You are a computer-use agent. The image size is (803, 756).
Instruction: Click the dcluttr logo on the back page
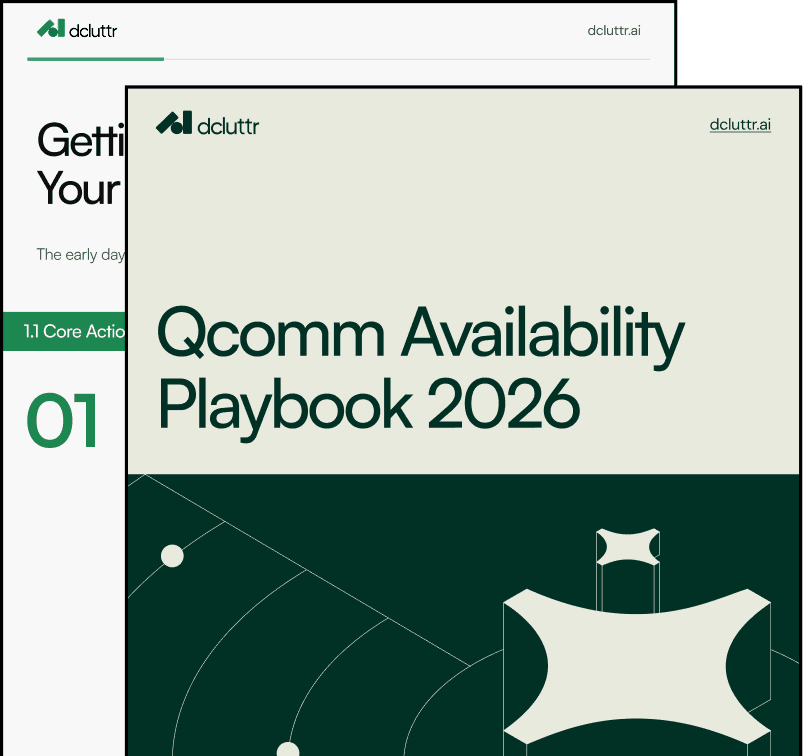coord(77,29)
